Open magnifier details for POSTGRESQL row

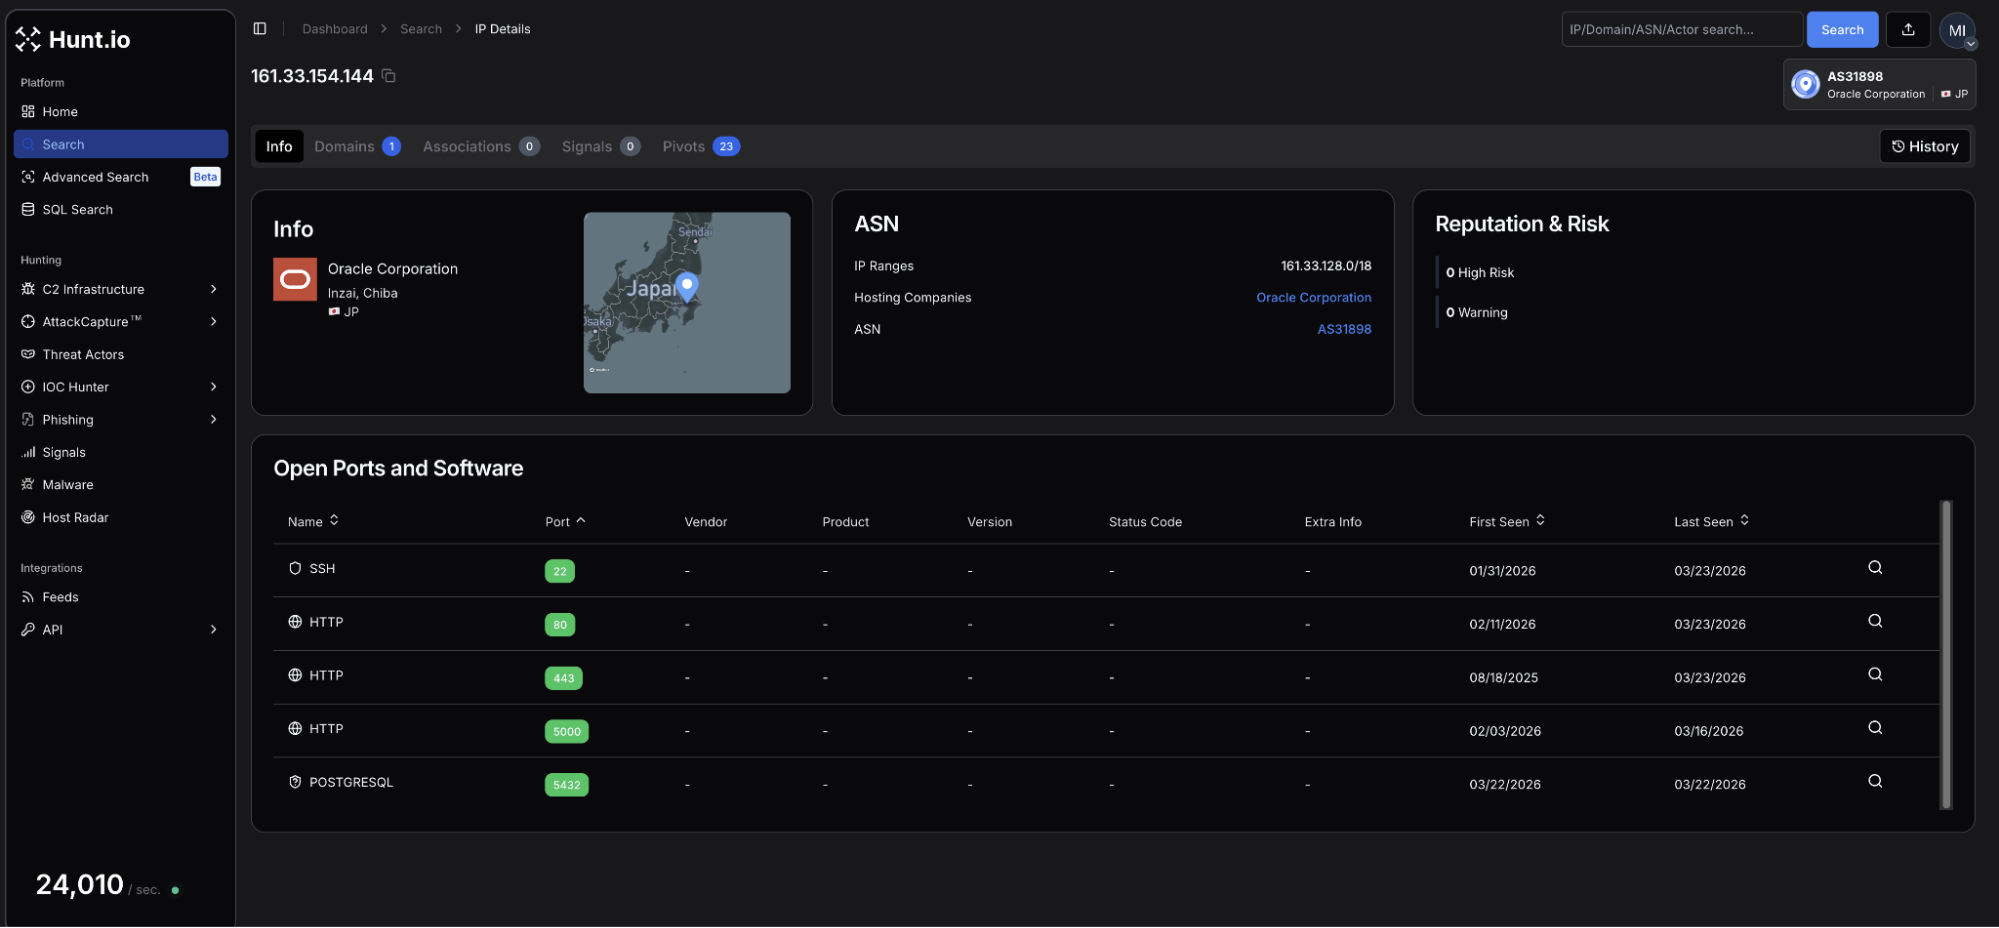1874,782
